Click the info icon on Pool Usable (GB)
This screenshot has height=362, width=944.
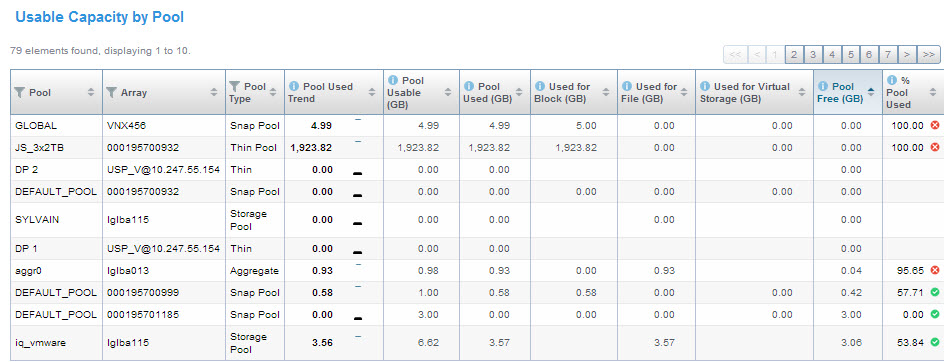coord(393,80)
